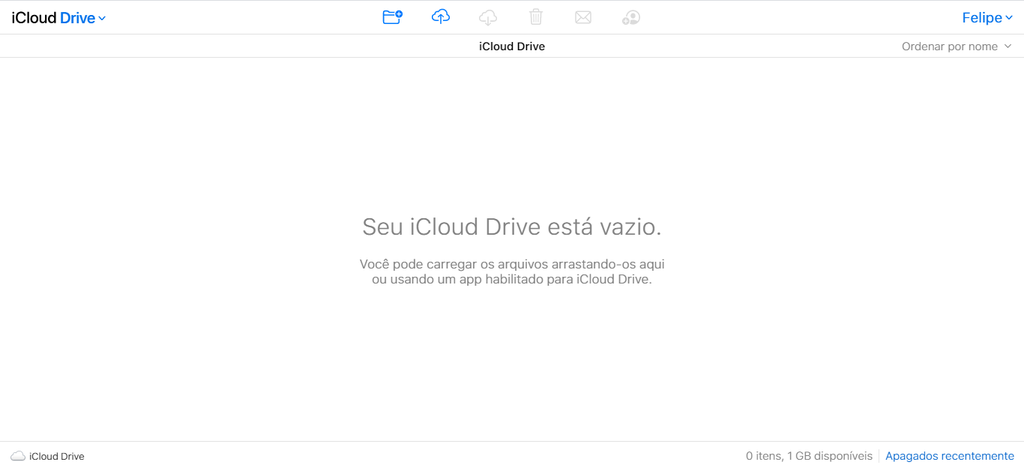Click the '0 itens, 1 GB disponíveis' status text
This screenshot has height=468, width=1024.
click(x=809, y=456)
